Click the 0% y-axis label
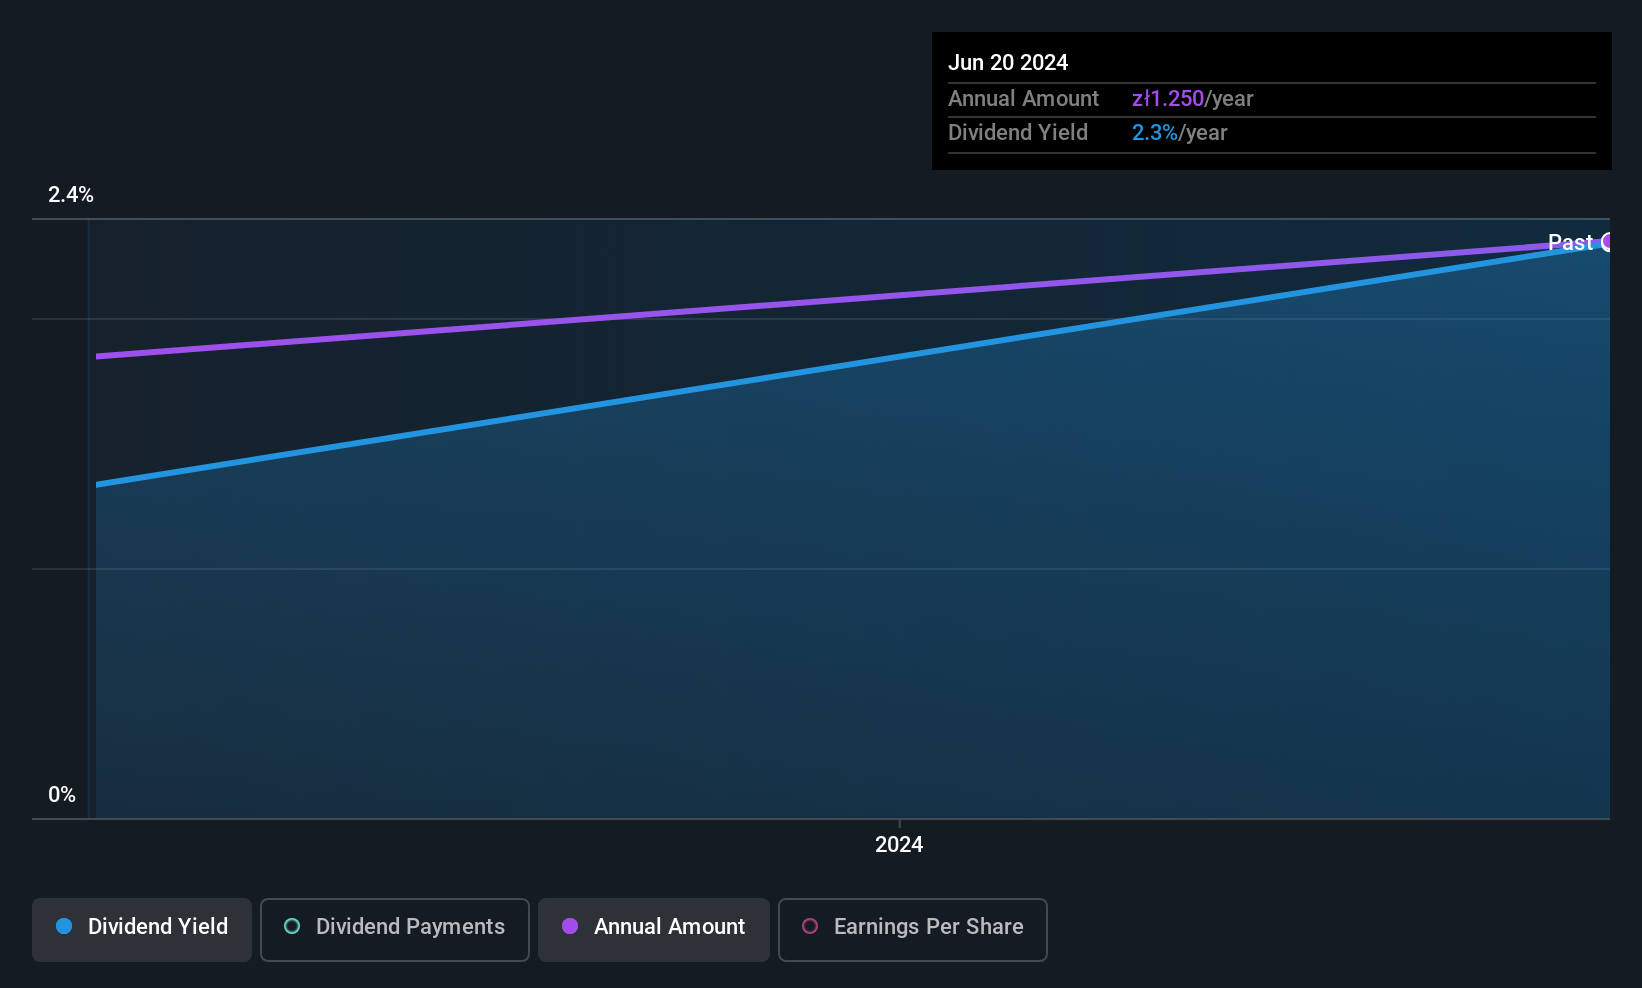This screenshot has height=988, width=1642. coord(62,794)
